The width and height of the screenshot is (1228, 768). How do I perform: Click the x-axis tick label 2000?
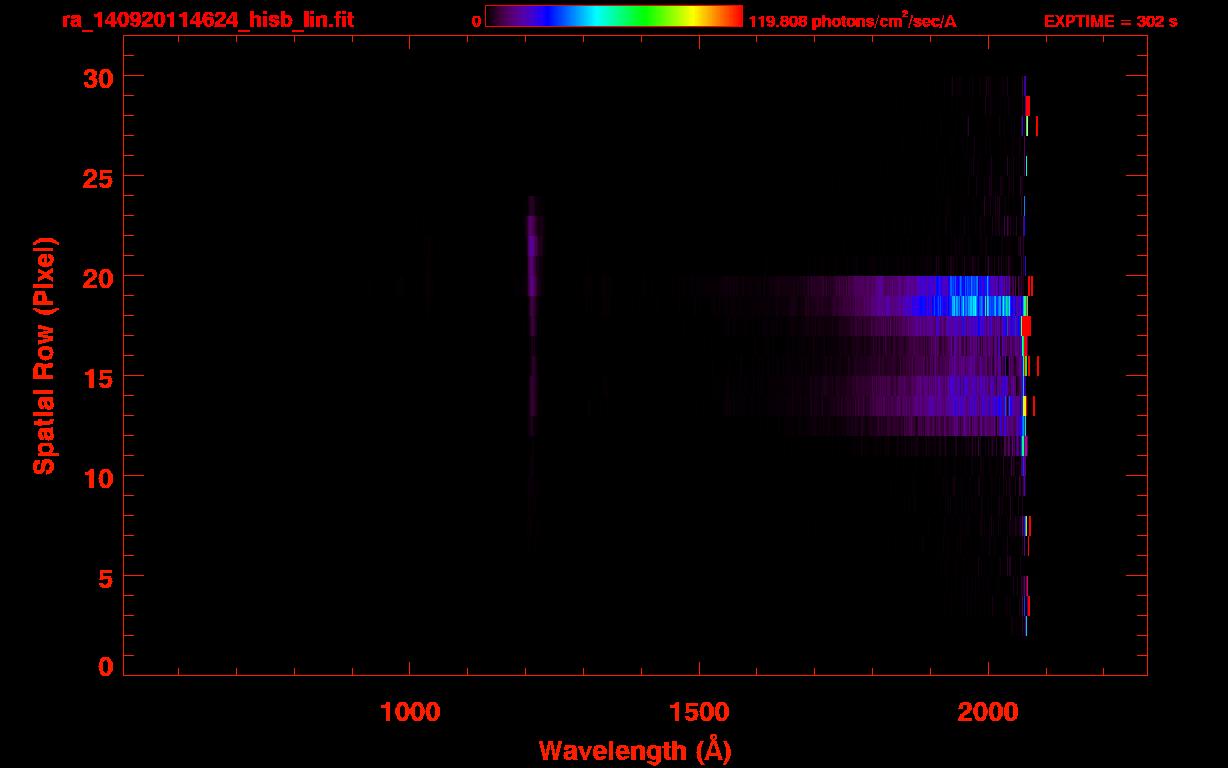(988, 711)
